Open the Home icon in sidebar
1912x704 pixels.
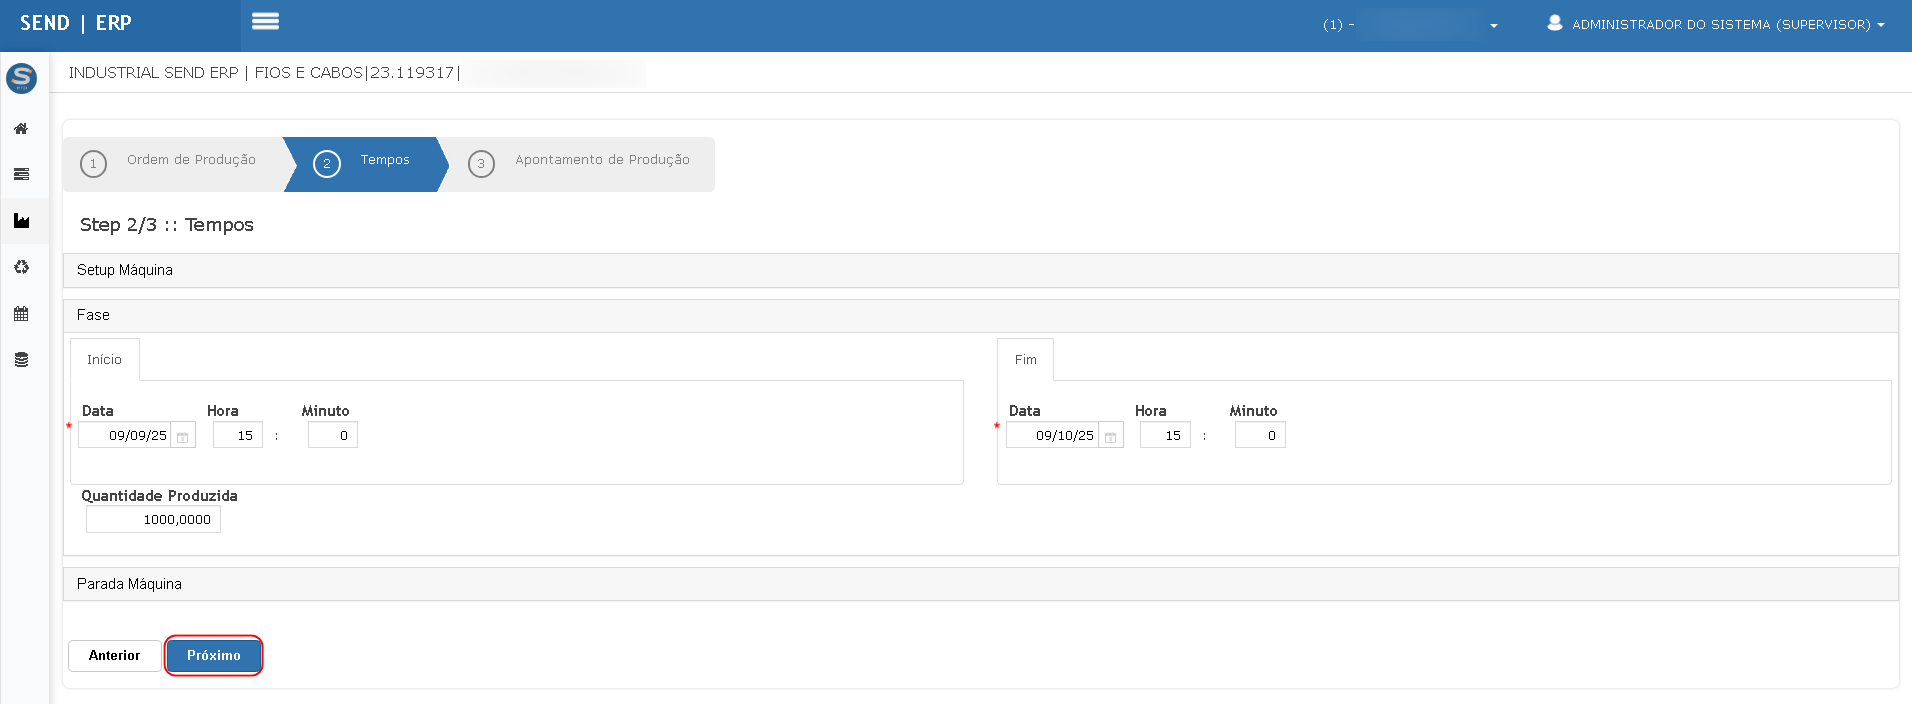[21, 129]
